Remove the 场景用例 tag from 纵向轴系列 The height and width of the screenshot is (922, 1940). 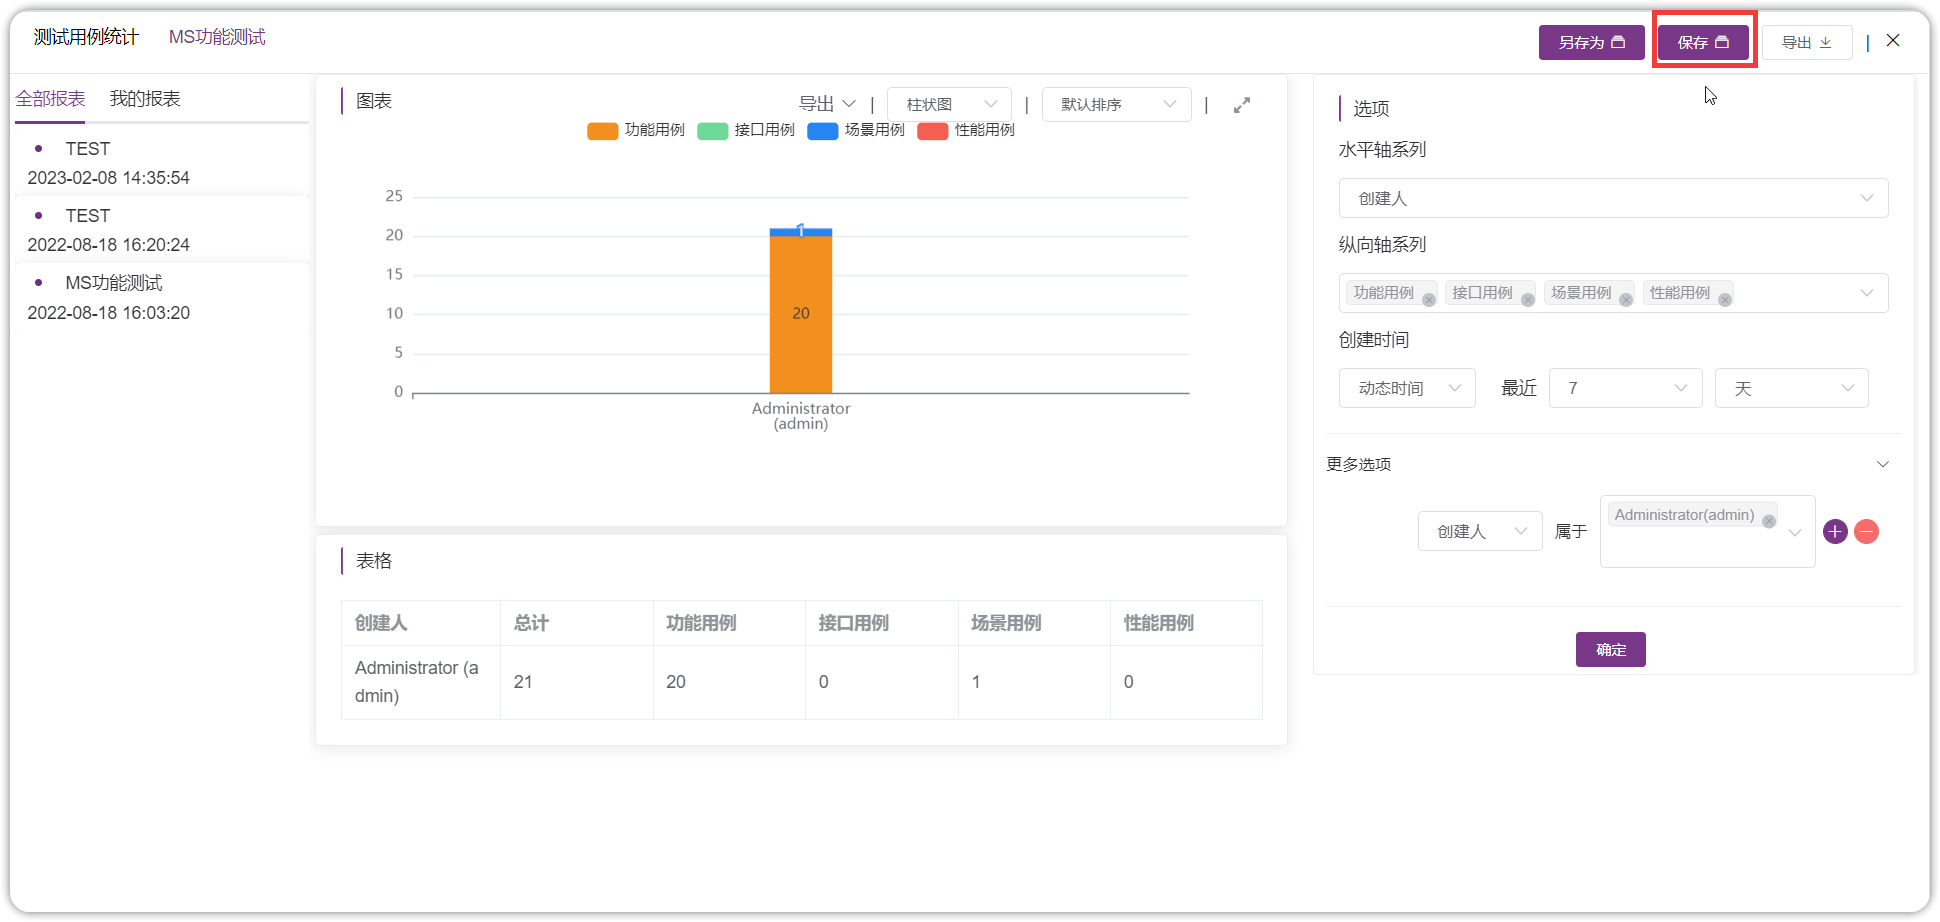click(x=1626, y=300)
